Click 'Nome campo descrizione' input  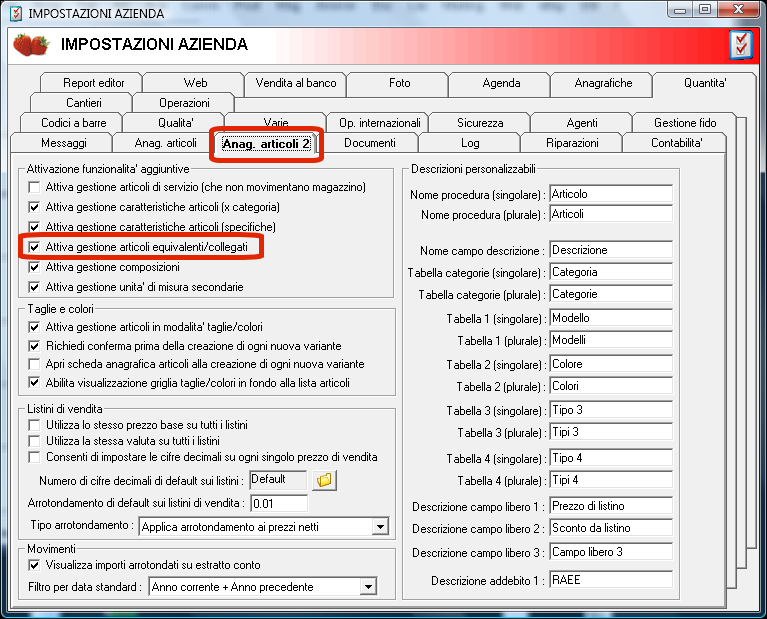click(x=611, y=250)
